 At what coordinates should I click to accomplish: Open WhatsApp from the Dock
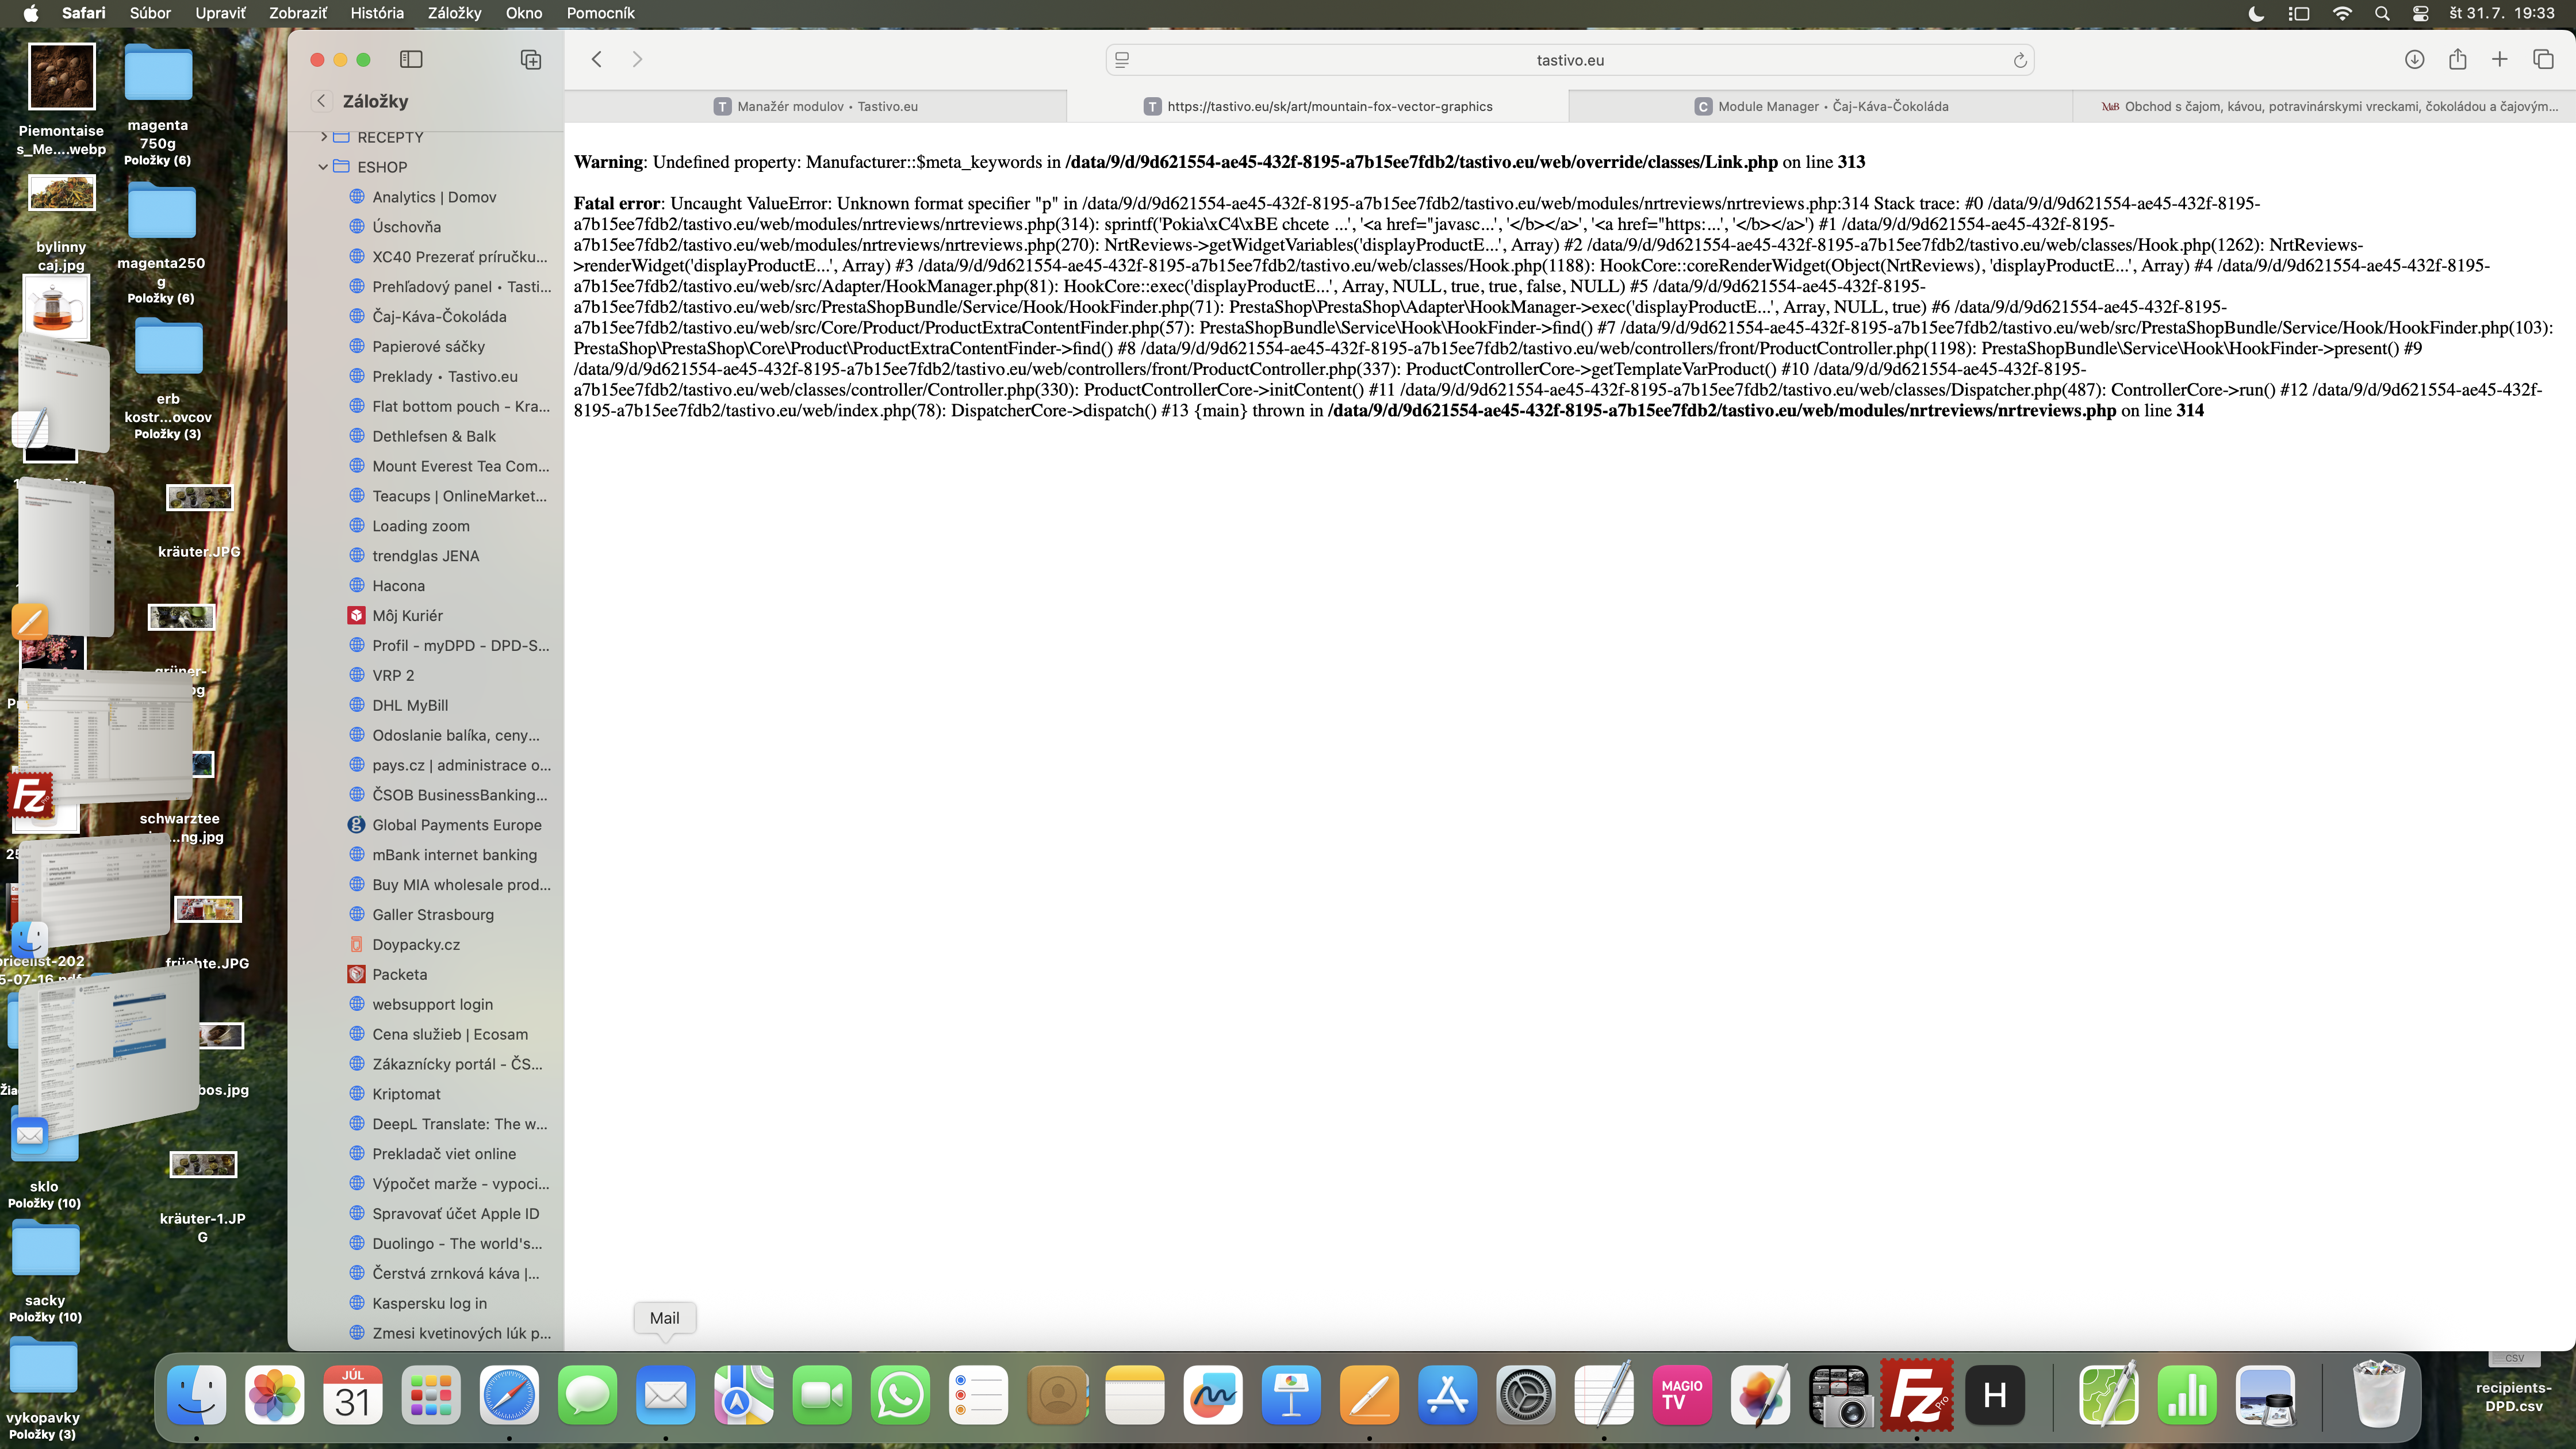[x=900, y=1395]
